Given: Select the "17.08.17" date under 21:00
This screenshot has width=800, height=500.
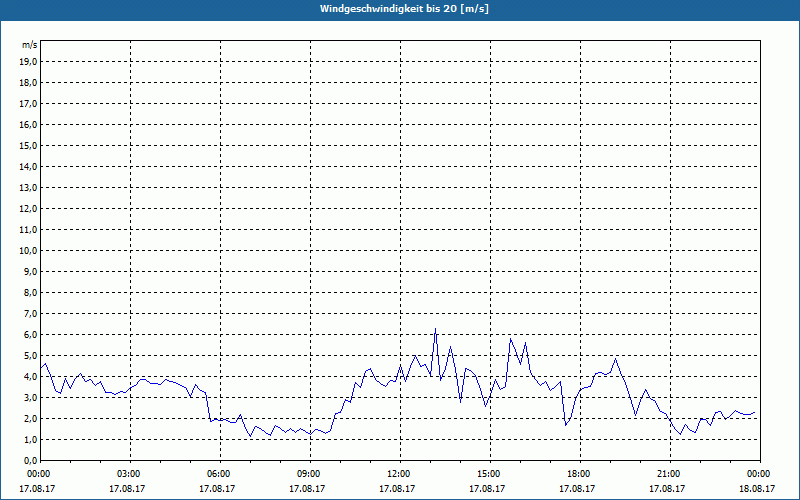Looking at the screenshot, I should tap(667, 488).
